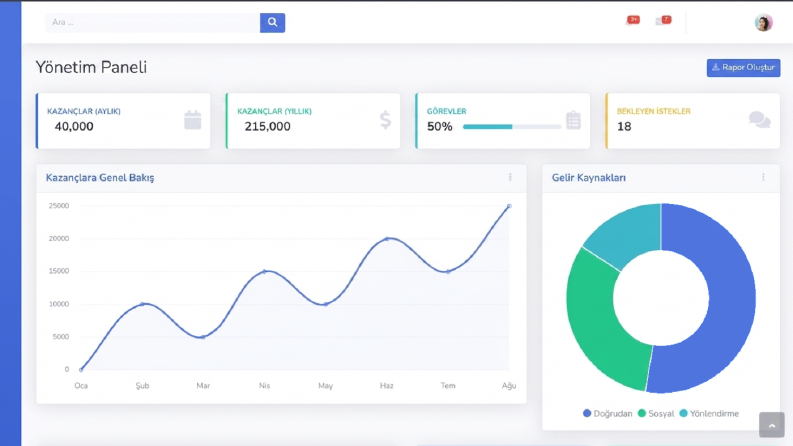
Task: Click the blue search magnifier button
Action: [272, 23]
